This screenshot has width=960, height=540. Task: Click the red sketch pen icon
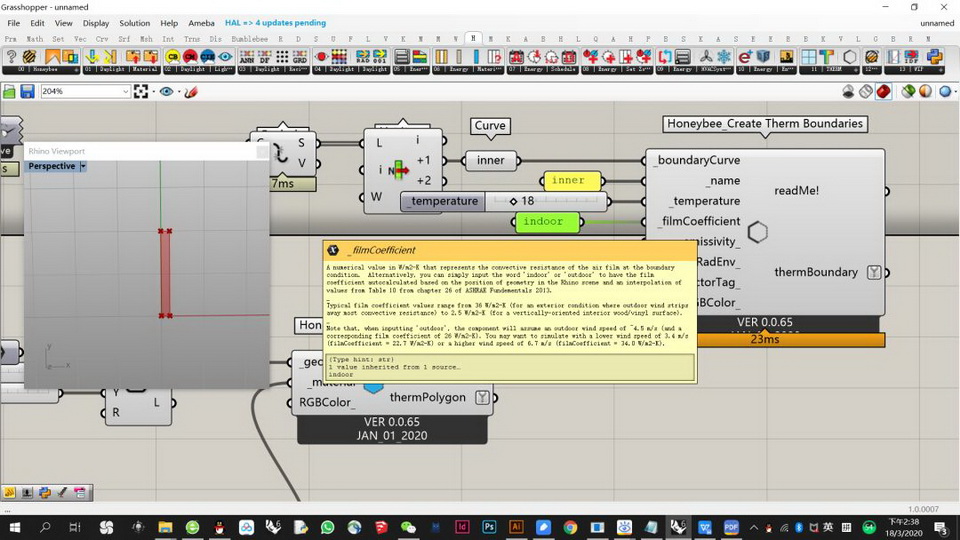(x=190, y=91)
